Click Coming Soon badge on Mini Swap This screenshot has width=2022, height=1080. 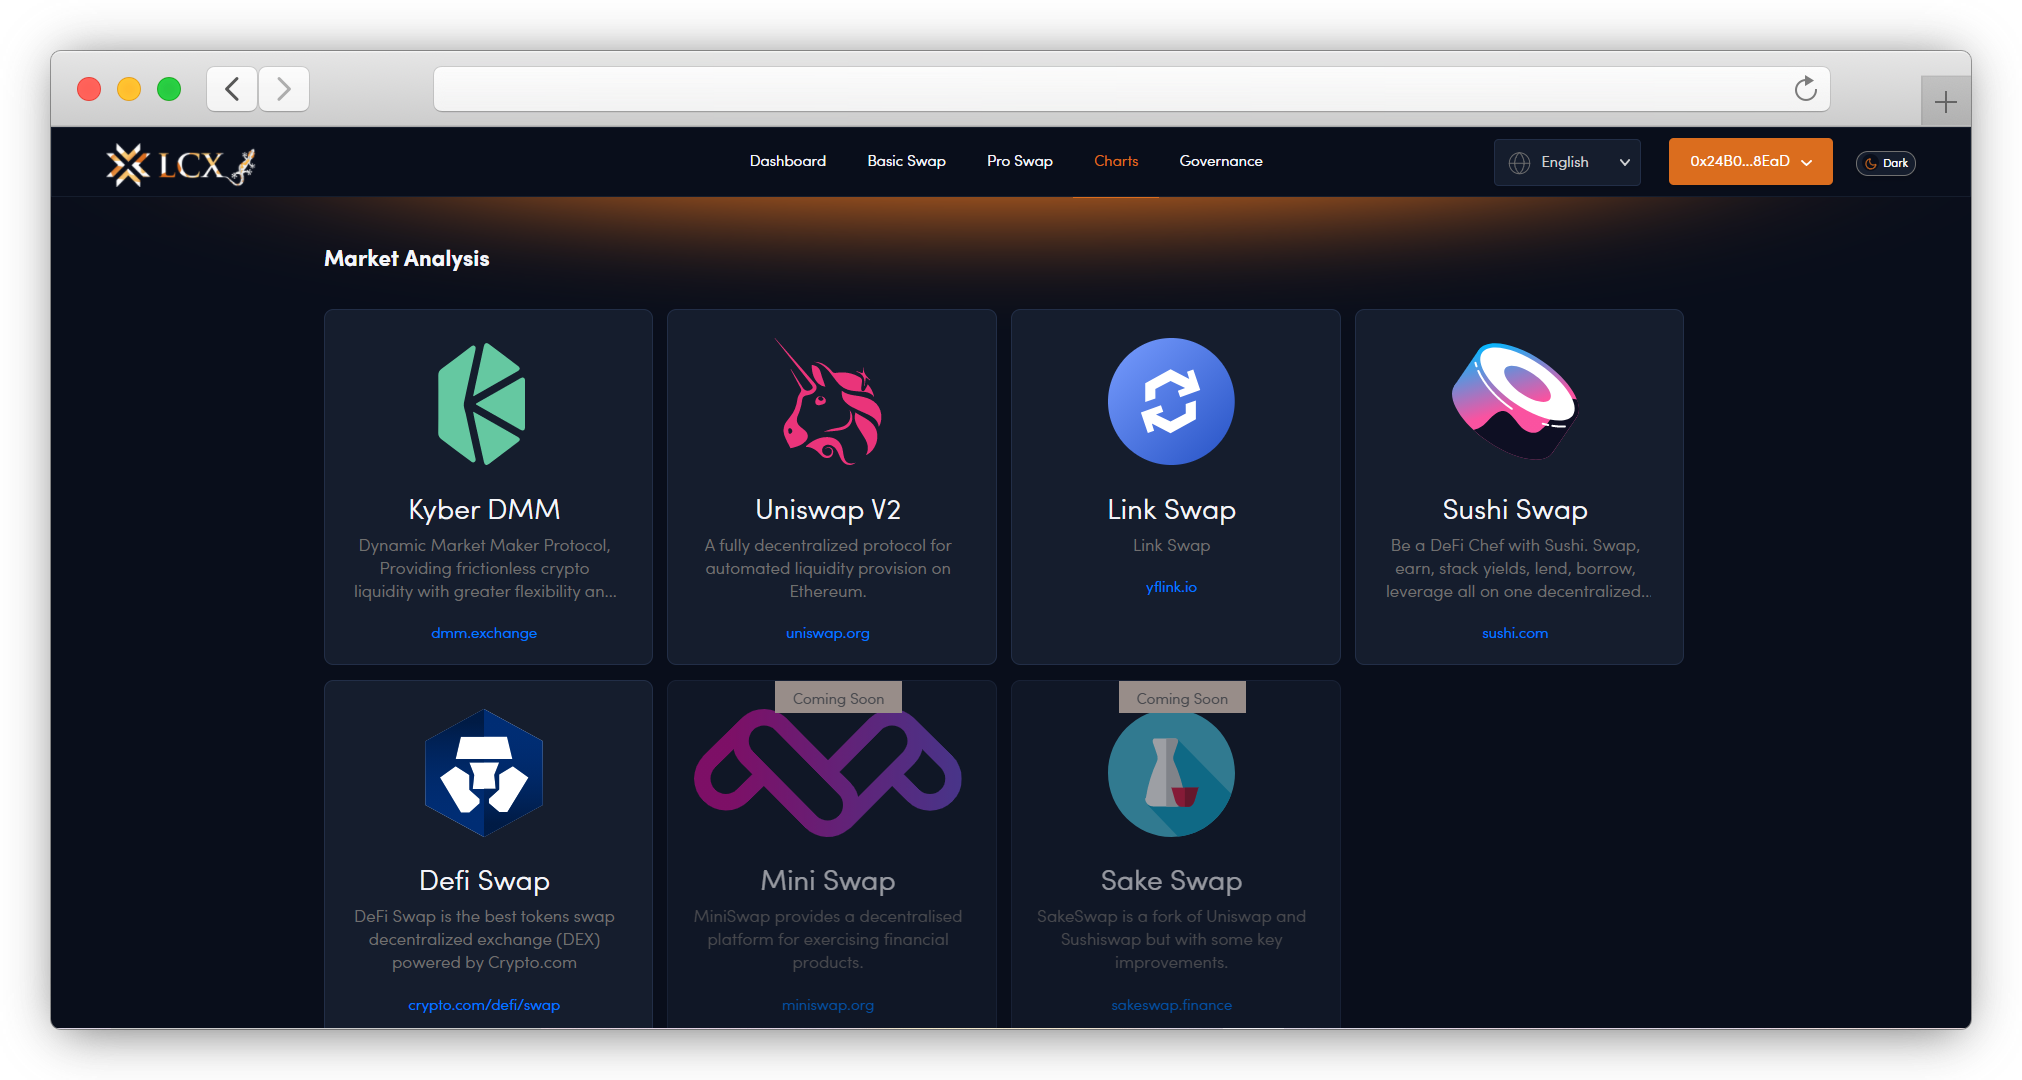pyautogui.click(x=838, y=698)
